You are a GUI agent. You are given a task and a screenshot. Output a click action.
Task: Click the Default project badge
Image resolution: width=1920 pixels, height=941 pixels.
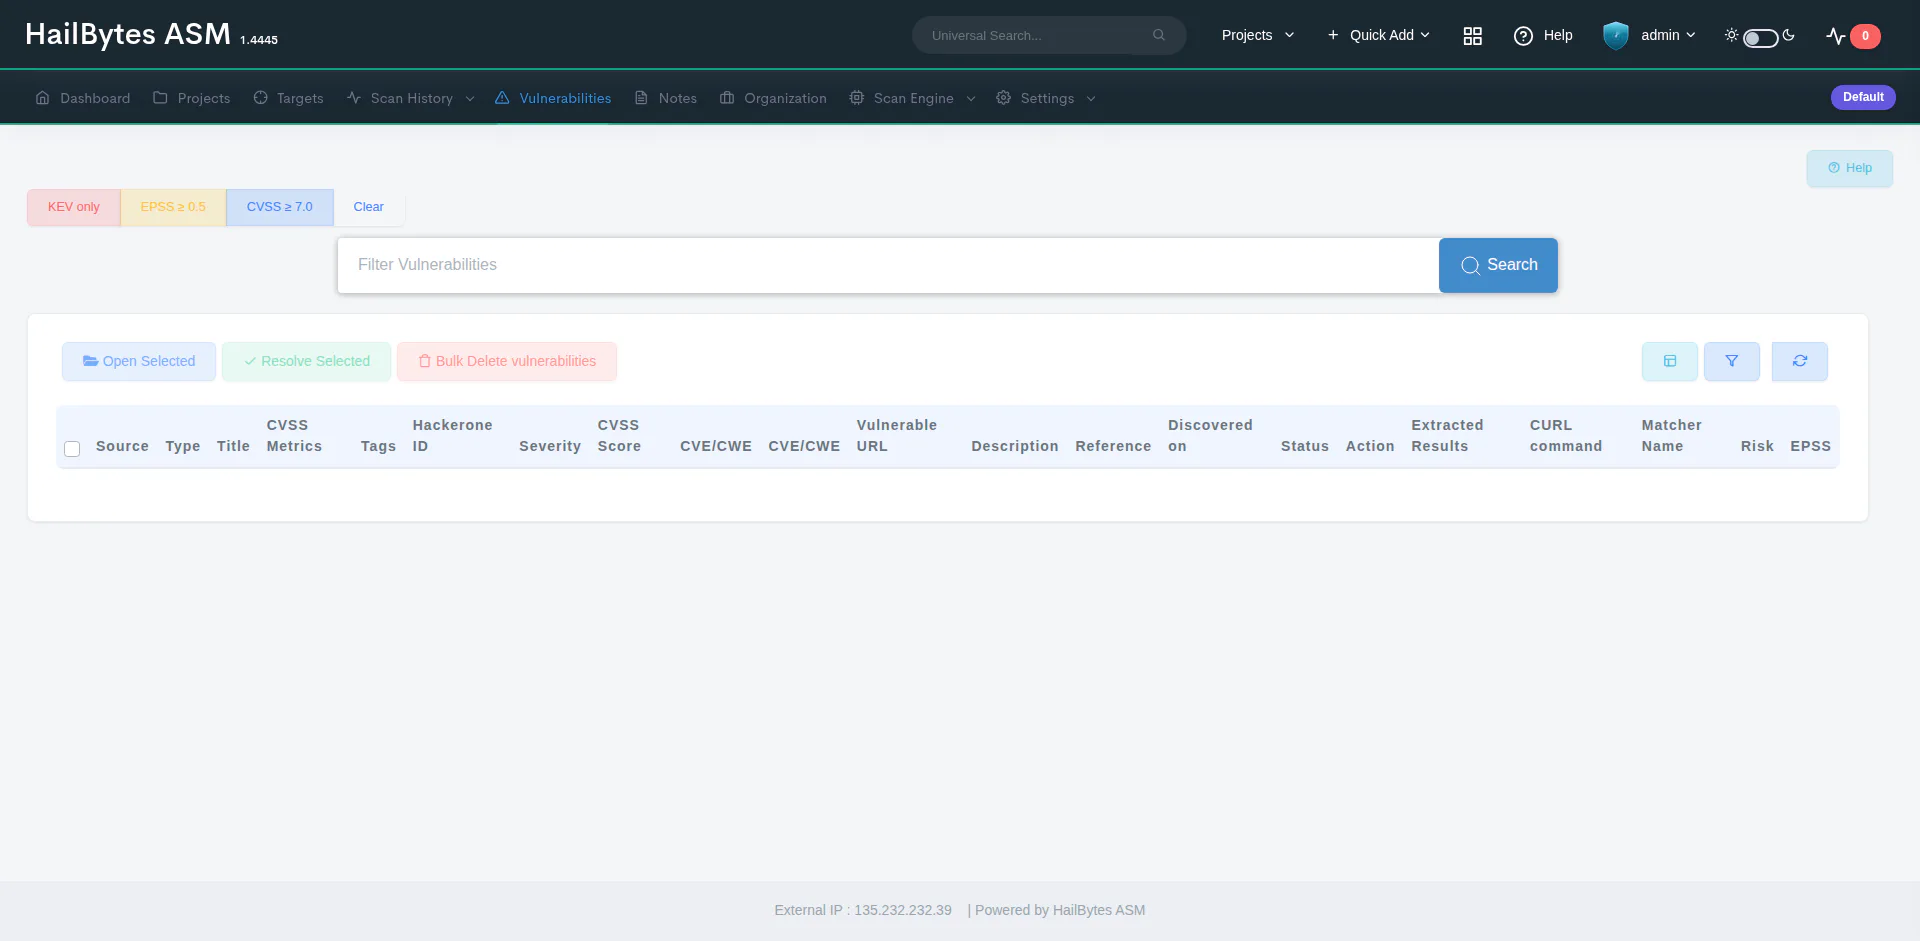(1863, 97)
